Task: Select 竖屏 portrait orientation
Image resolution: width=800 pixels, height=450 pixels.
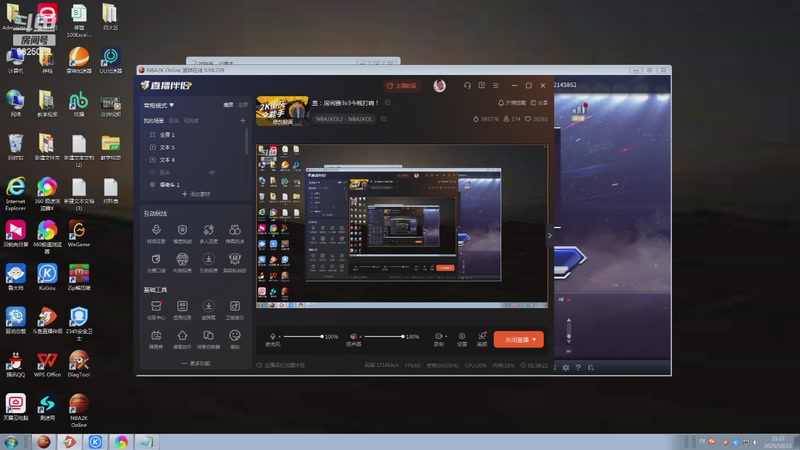Action: pyautogui.click(x=243, y=105)
